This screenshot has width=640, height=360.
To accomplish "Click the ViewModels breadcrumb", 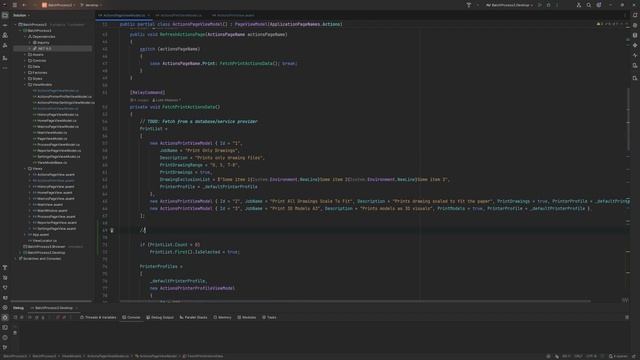I will click(72, 356).
